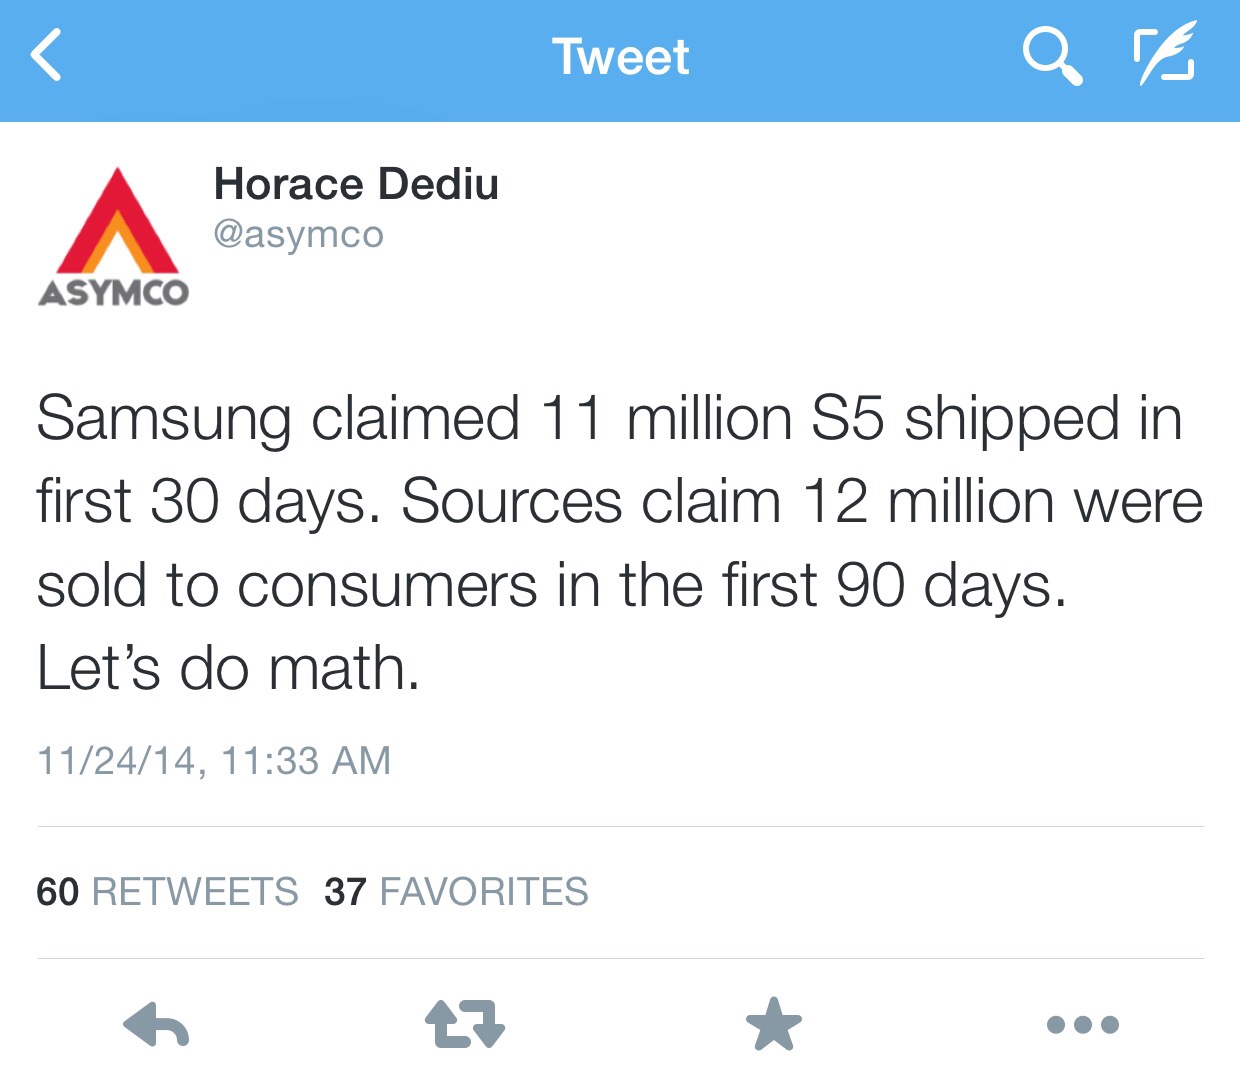The height and width of the screenshot is (1089, 1240).
Task: Tap the ASYMCO wordmark under logo
Action: point(114,293)
